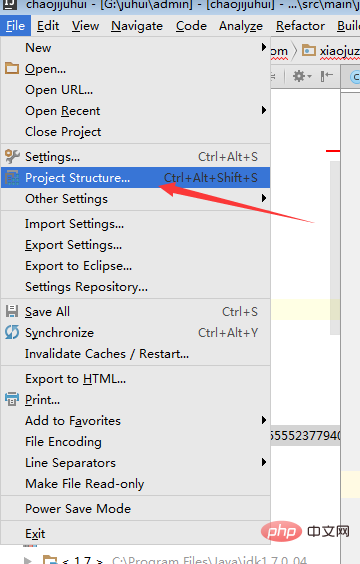Click the Save All floppy disk icon
The height and width of the screenshot is (564, 360).
tap(12, 311)
